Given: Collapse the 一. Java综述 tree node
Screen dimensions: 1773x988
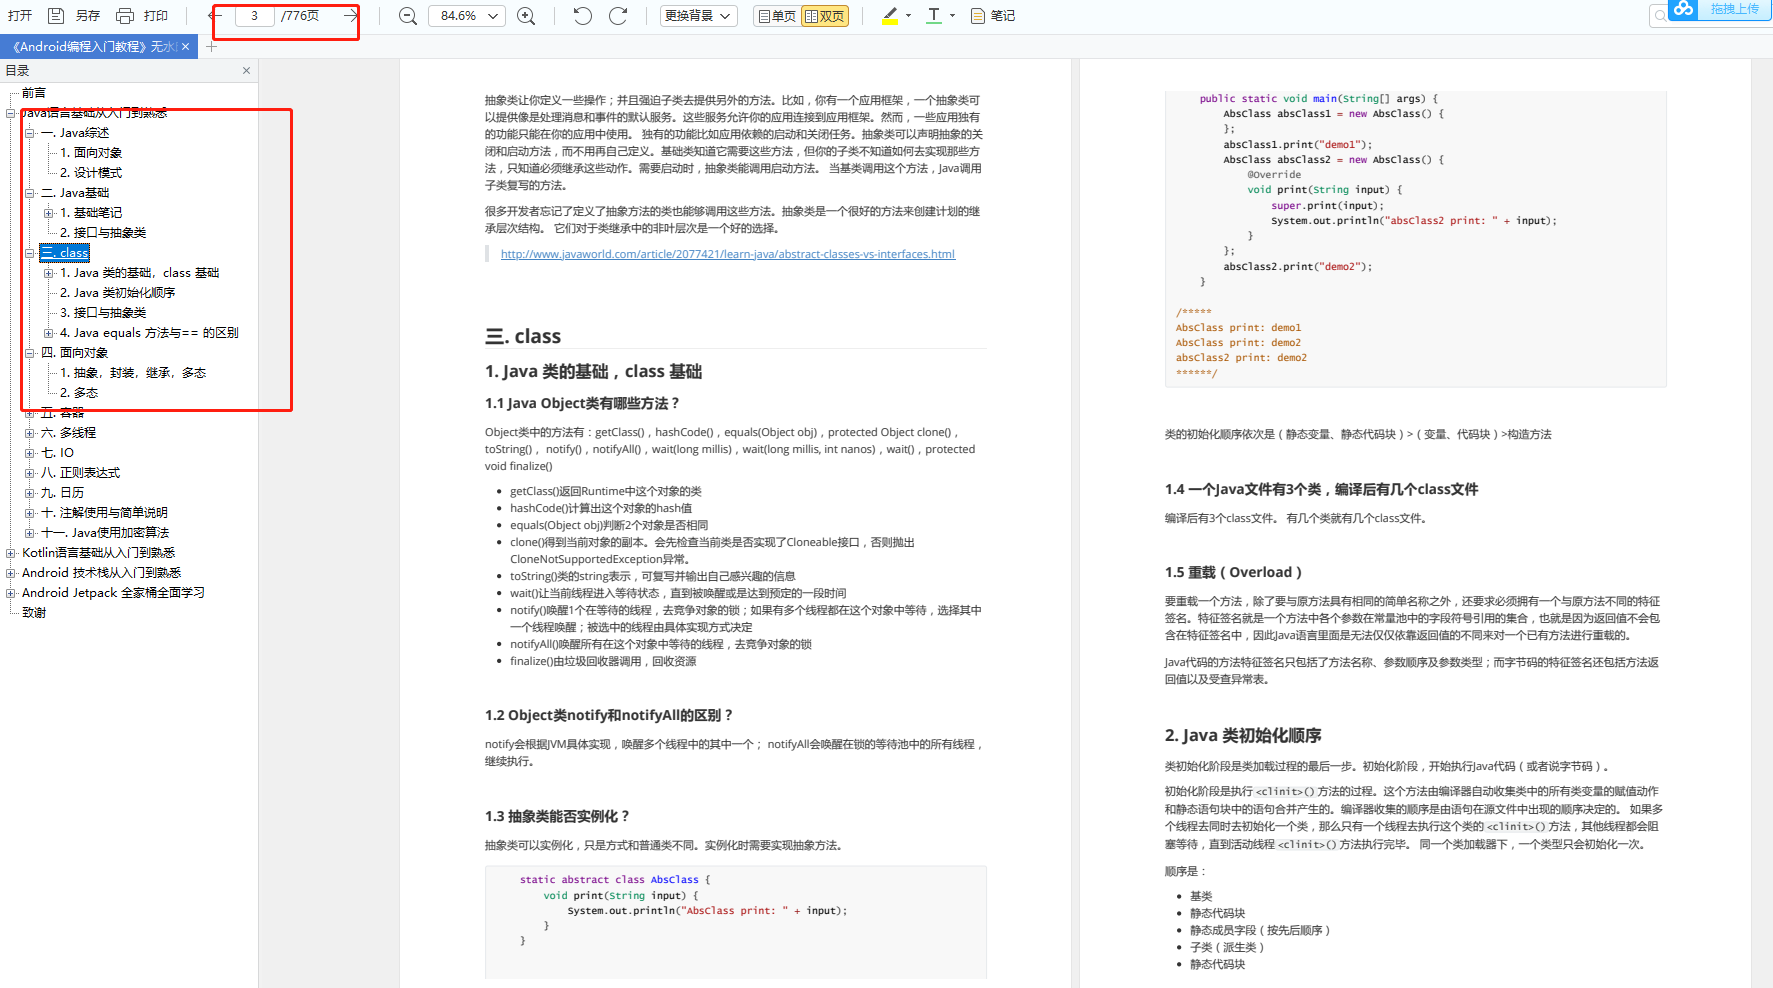Looking at the screenshot, I should point(30,133).
